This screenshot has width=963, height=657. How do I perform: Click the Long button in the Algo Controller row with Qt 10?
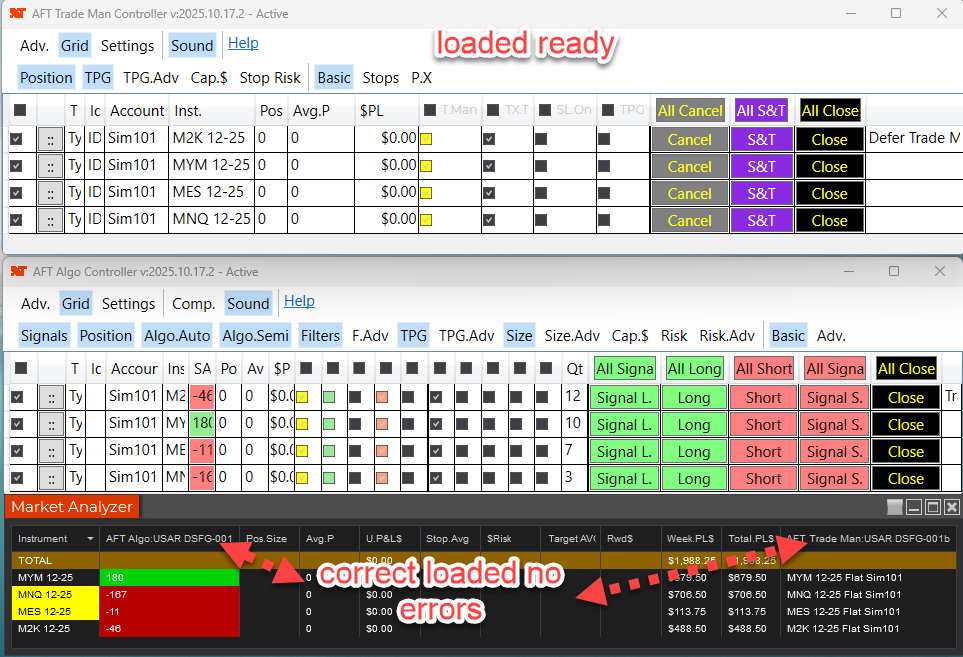coord(694,424)
